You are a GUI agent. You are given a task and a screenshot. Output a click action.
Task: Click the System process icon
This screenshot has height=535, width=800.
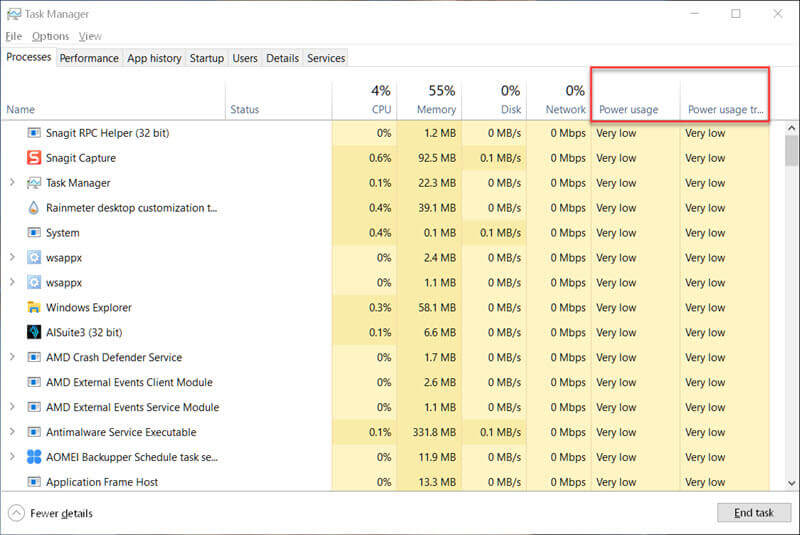click(x=34, y=233)
